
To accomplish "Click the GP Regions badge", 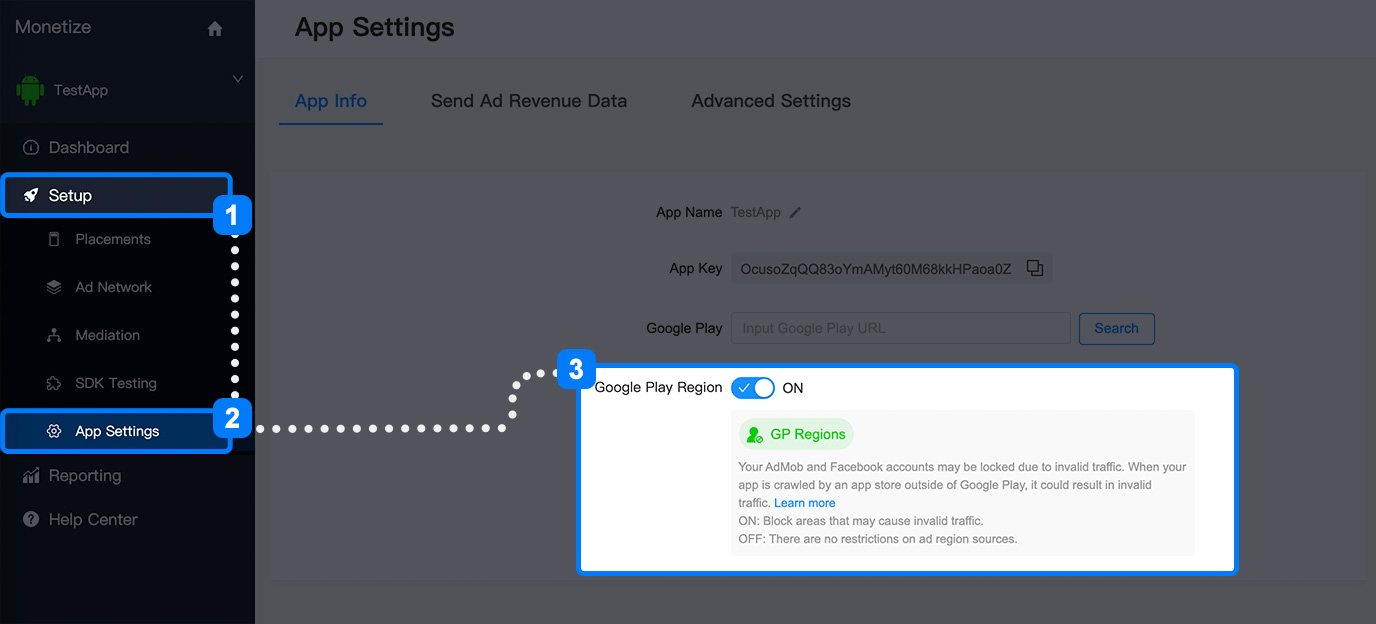I will coord(796,434).
